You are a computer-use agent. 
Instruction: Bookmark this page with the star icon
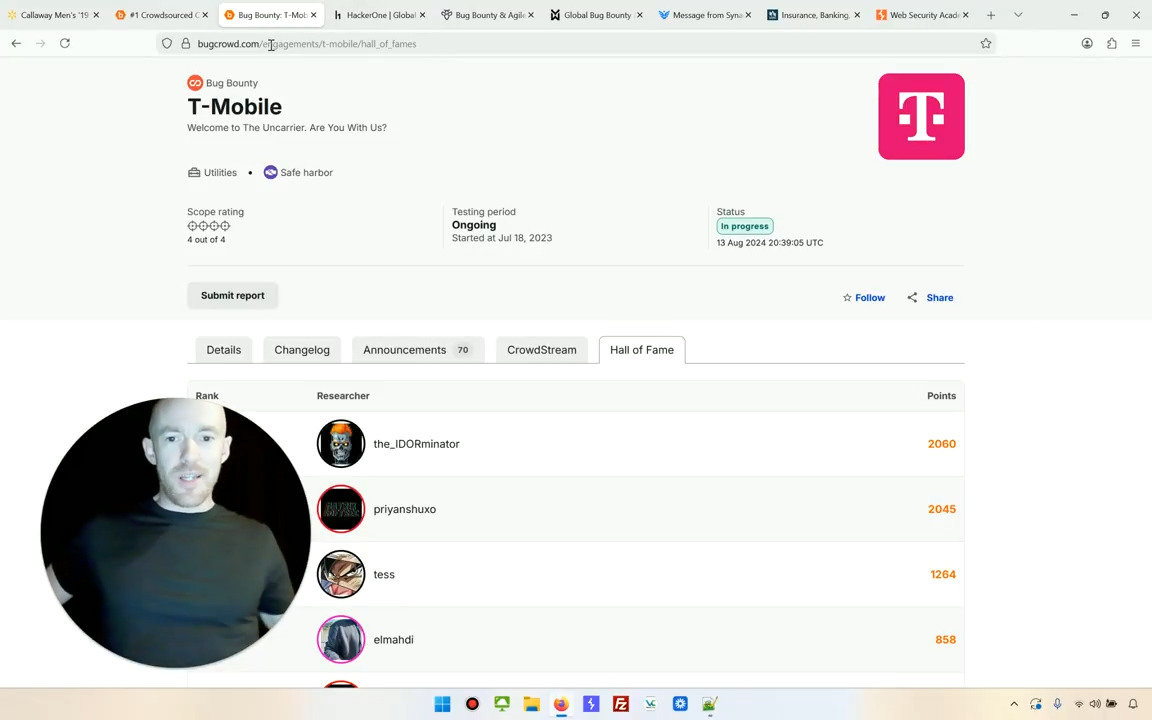point(986,43)
